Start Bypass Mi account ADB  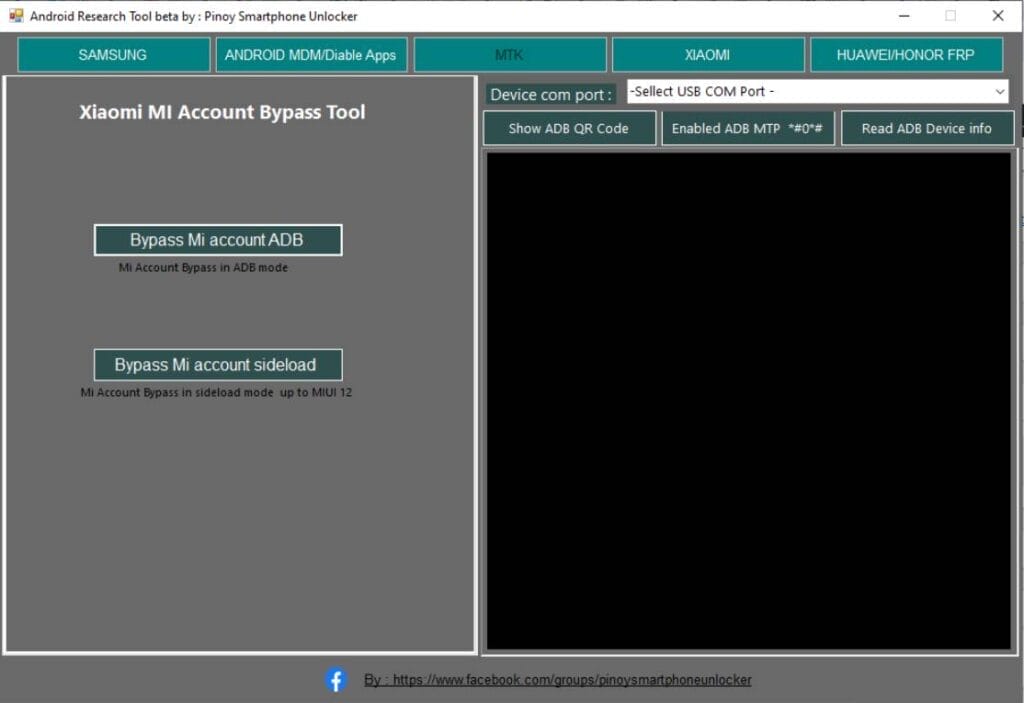coord(217,240)
